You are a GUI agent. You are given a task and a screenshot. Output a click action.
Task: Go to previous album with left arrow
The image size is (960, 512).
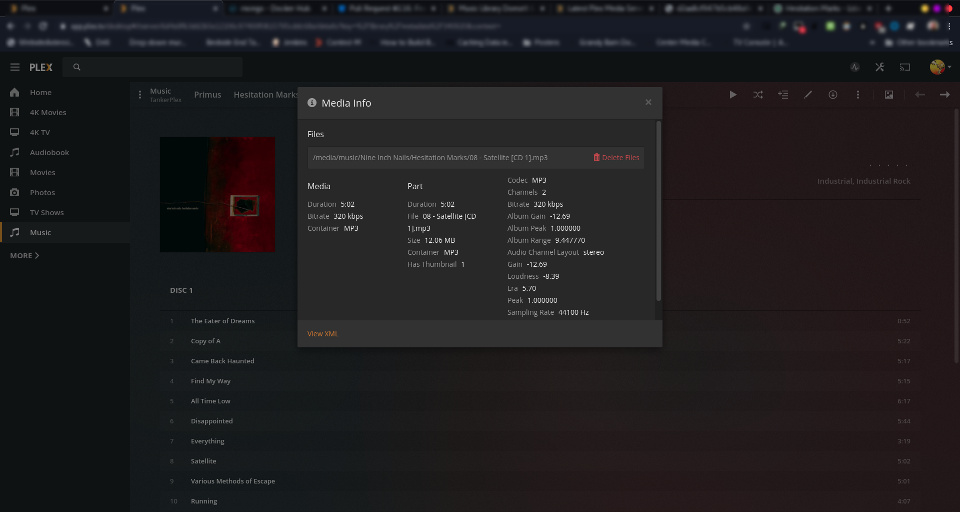pyautogui.click(x=920, y=95)
